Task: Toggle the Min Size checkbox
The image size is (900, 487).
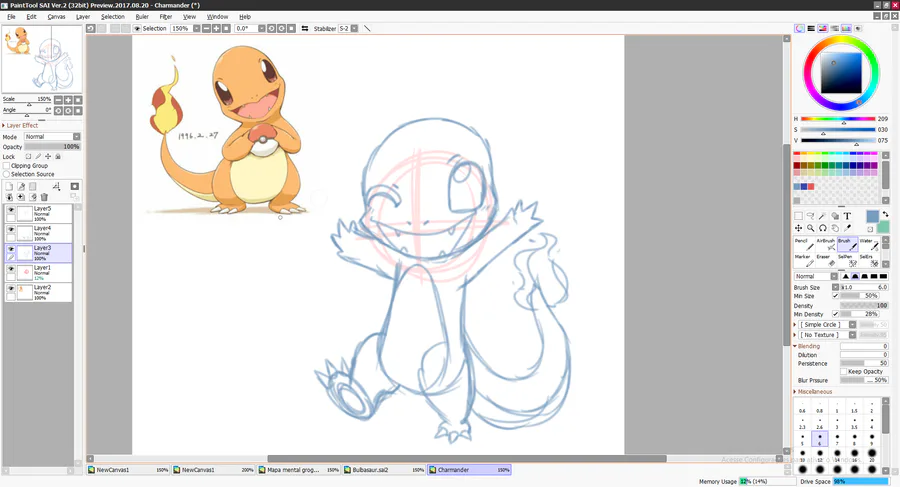Action: (836, 296)
